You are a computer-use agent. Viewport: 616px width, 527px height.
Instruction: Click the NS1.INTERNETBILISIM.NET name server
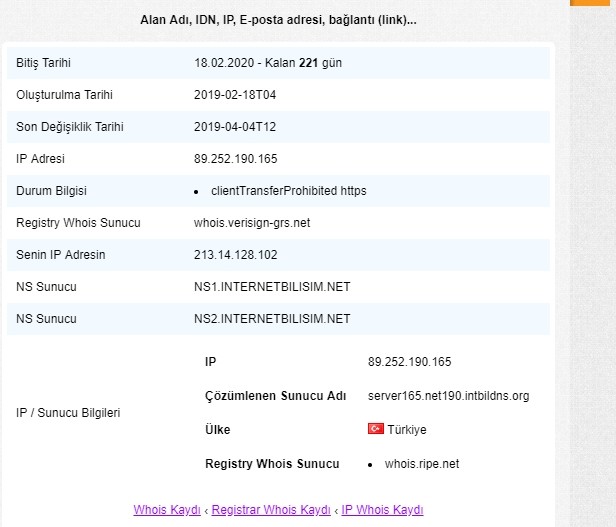[272, 287]
